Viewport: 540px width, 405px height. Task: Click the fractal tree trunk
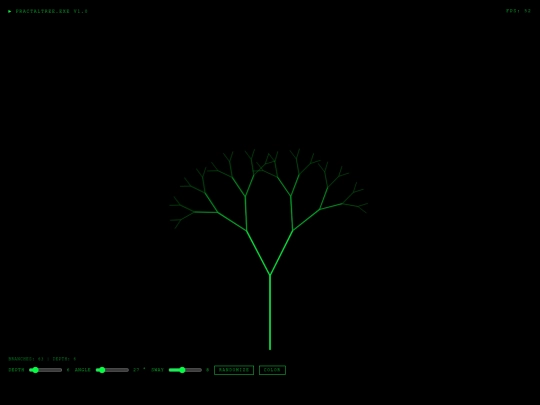[270, 312]
